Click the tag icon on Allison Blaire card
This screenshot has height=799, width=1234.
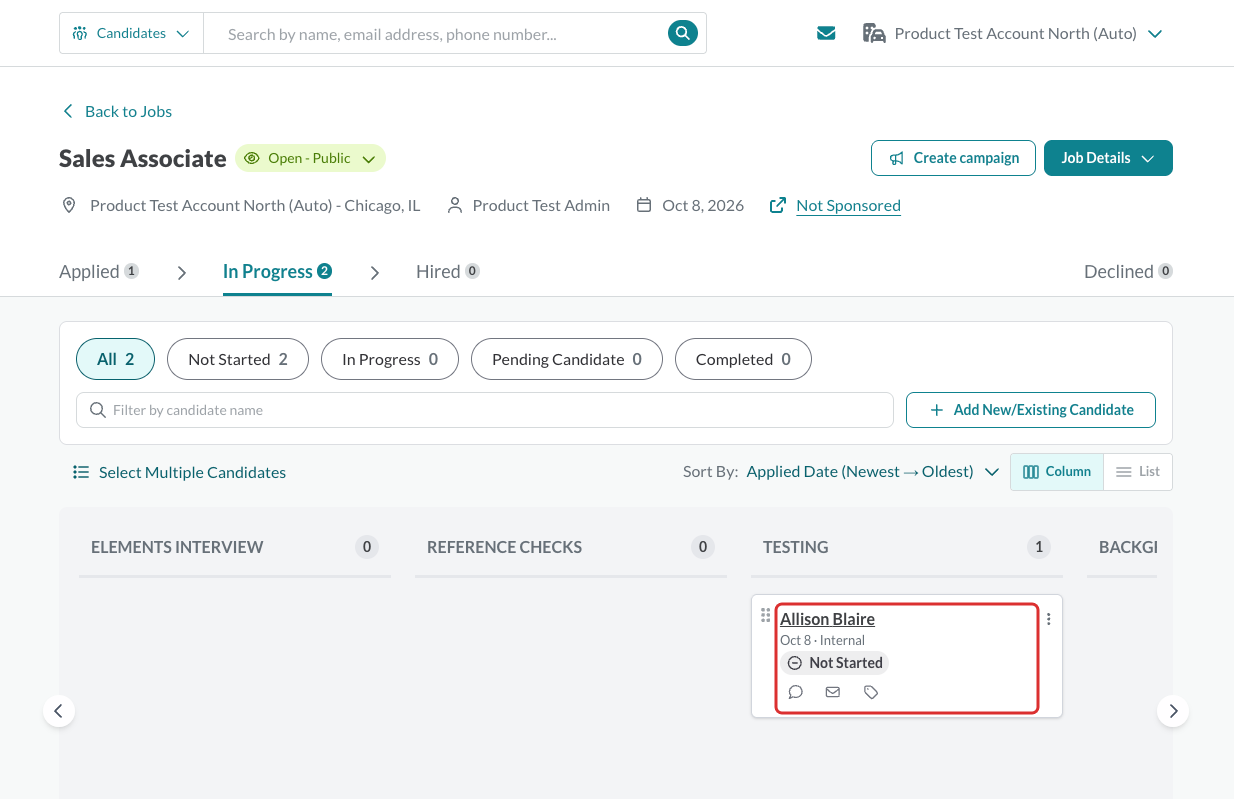[871, 692]
